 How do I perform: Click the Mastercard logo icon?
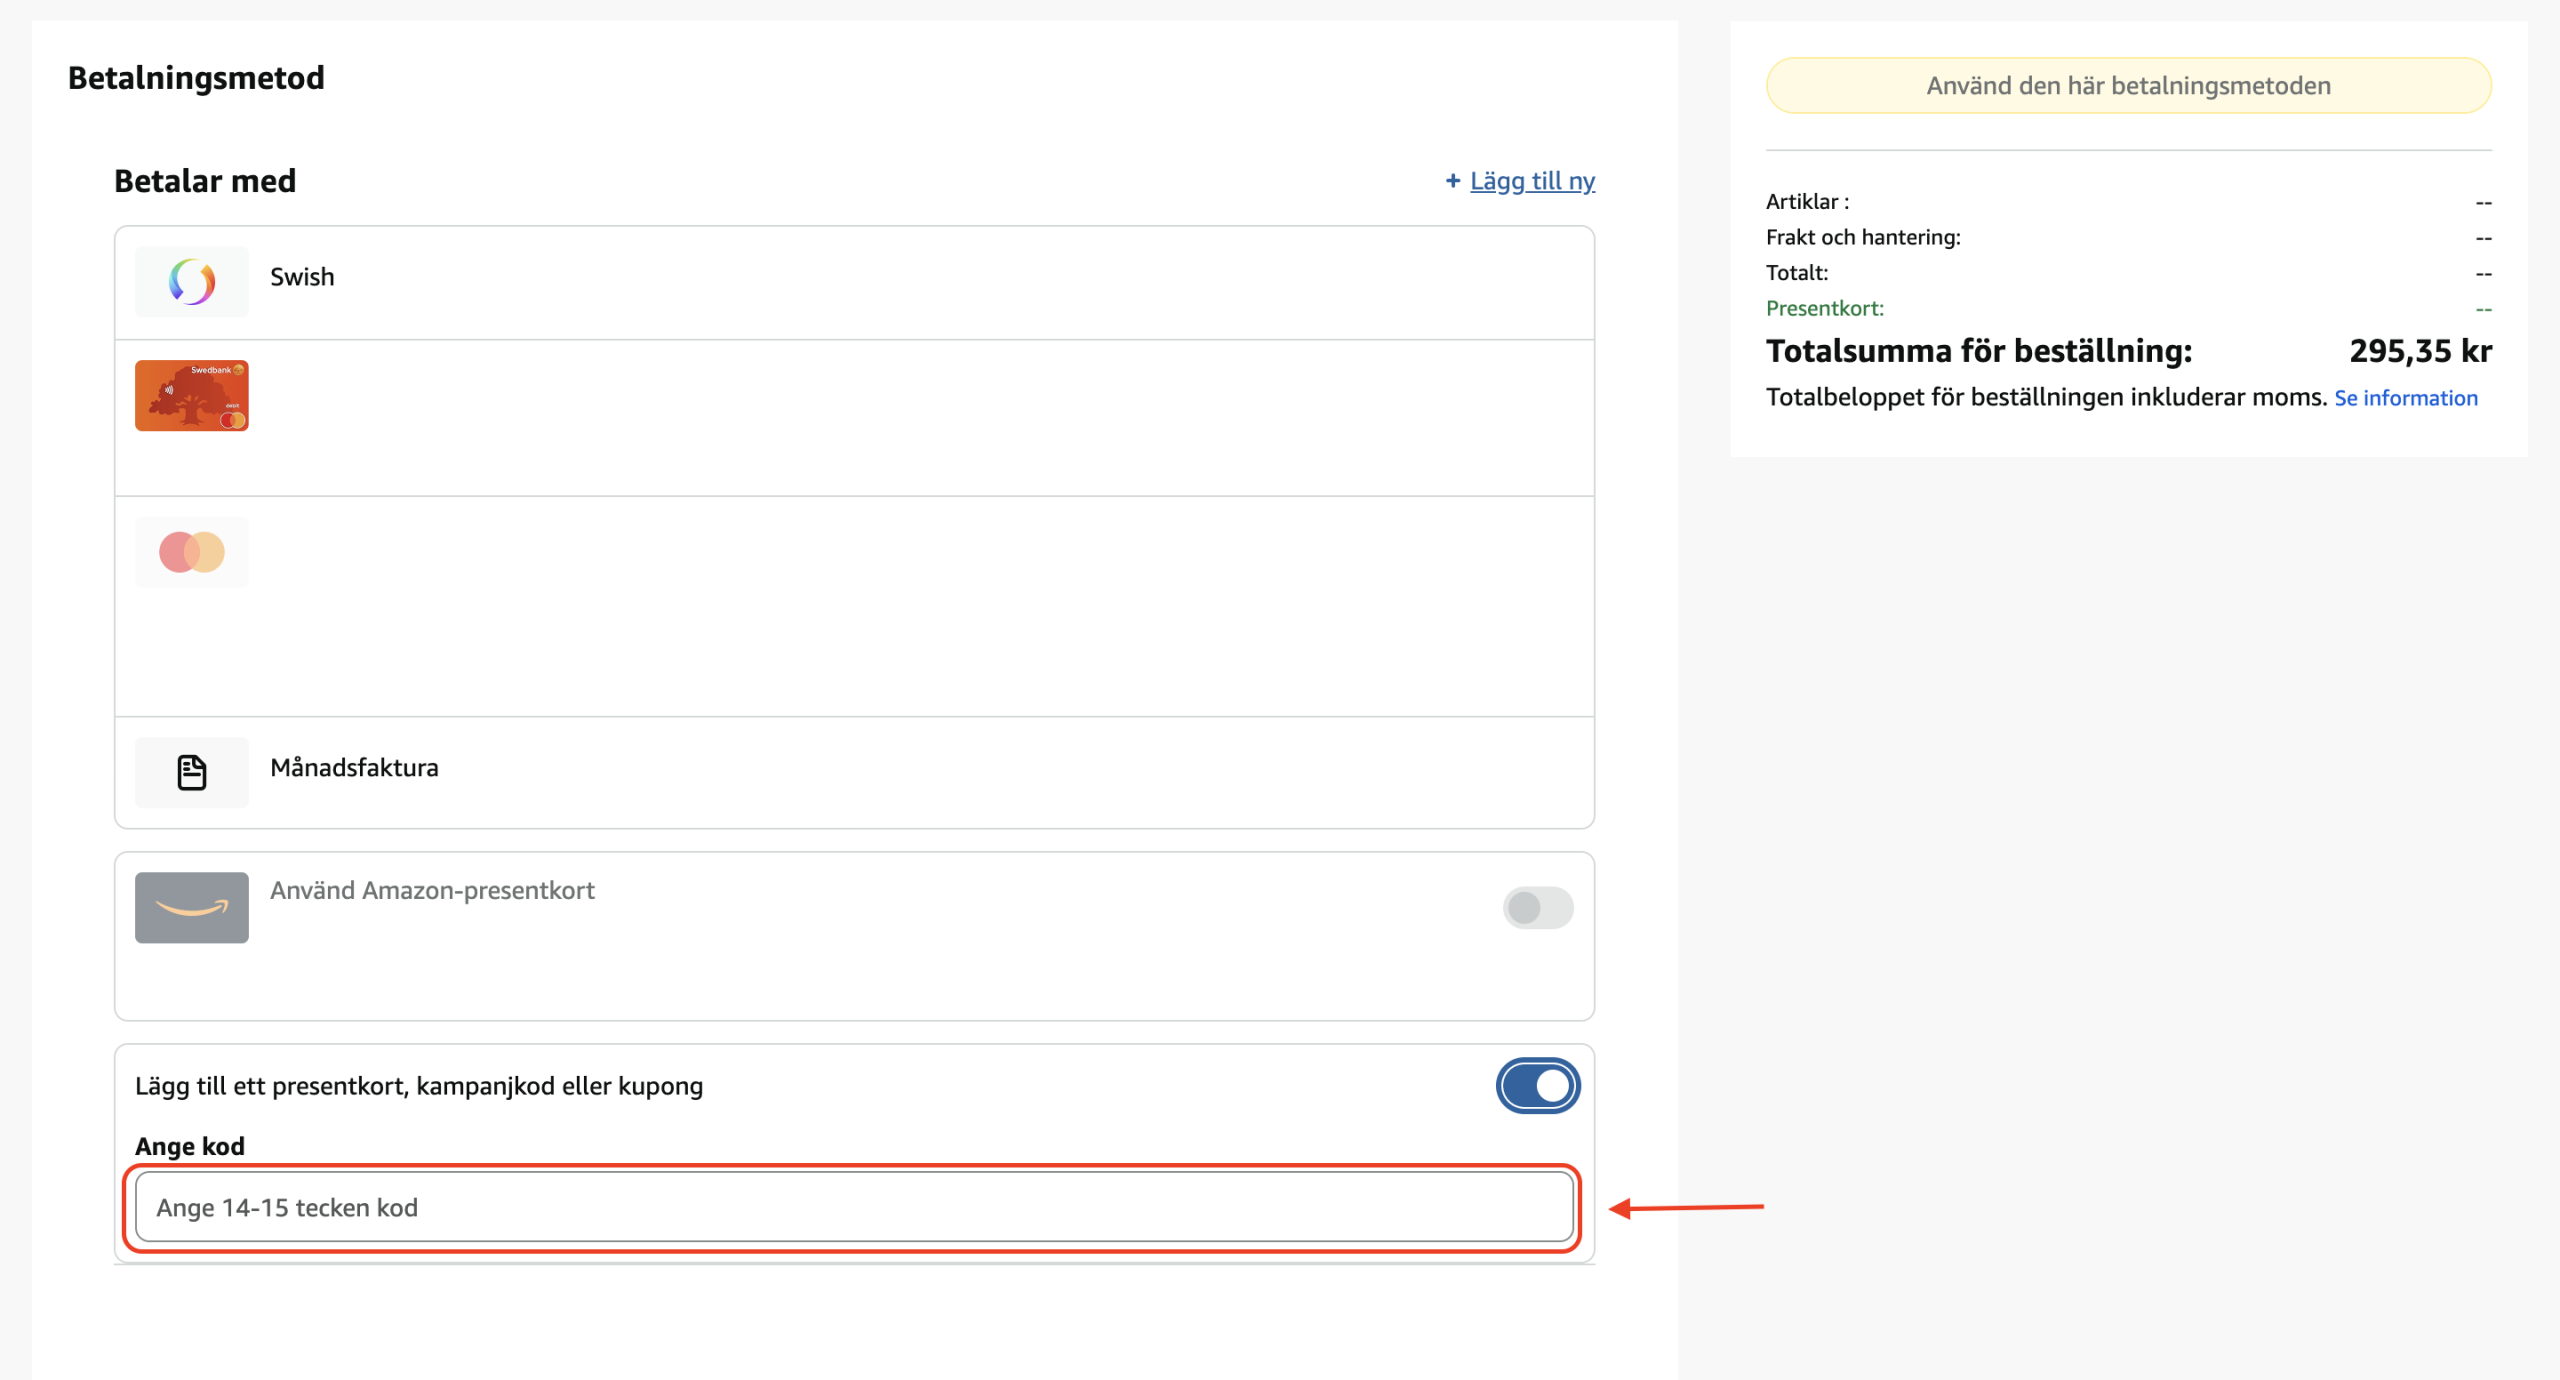(191, 552)
